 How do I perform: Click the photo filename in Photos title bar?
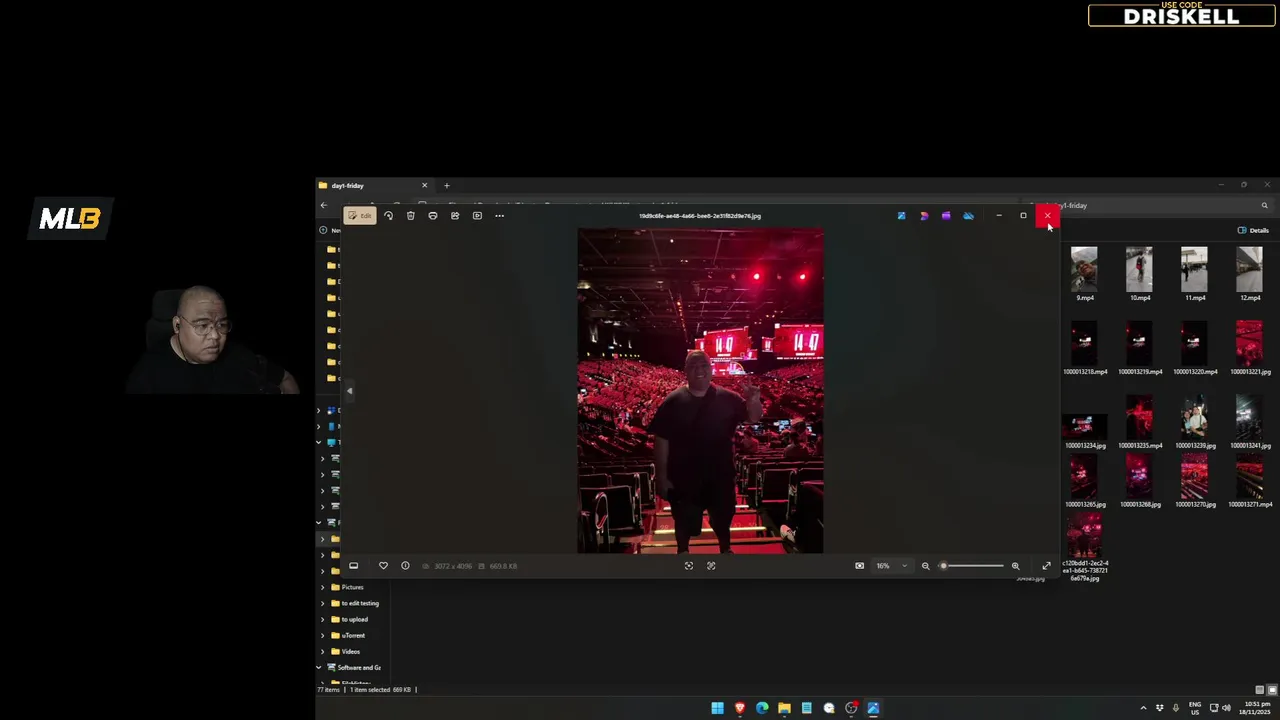(x=700, y=216)
